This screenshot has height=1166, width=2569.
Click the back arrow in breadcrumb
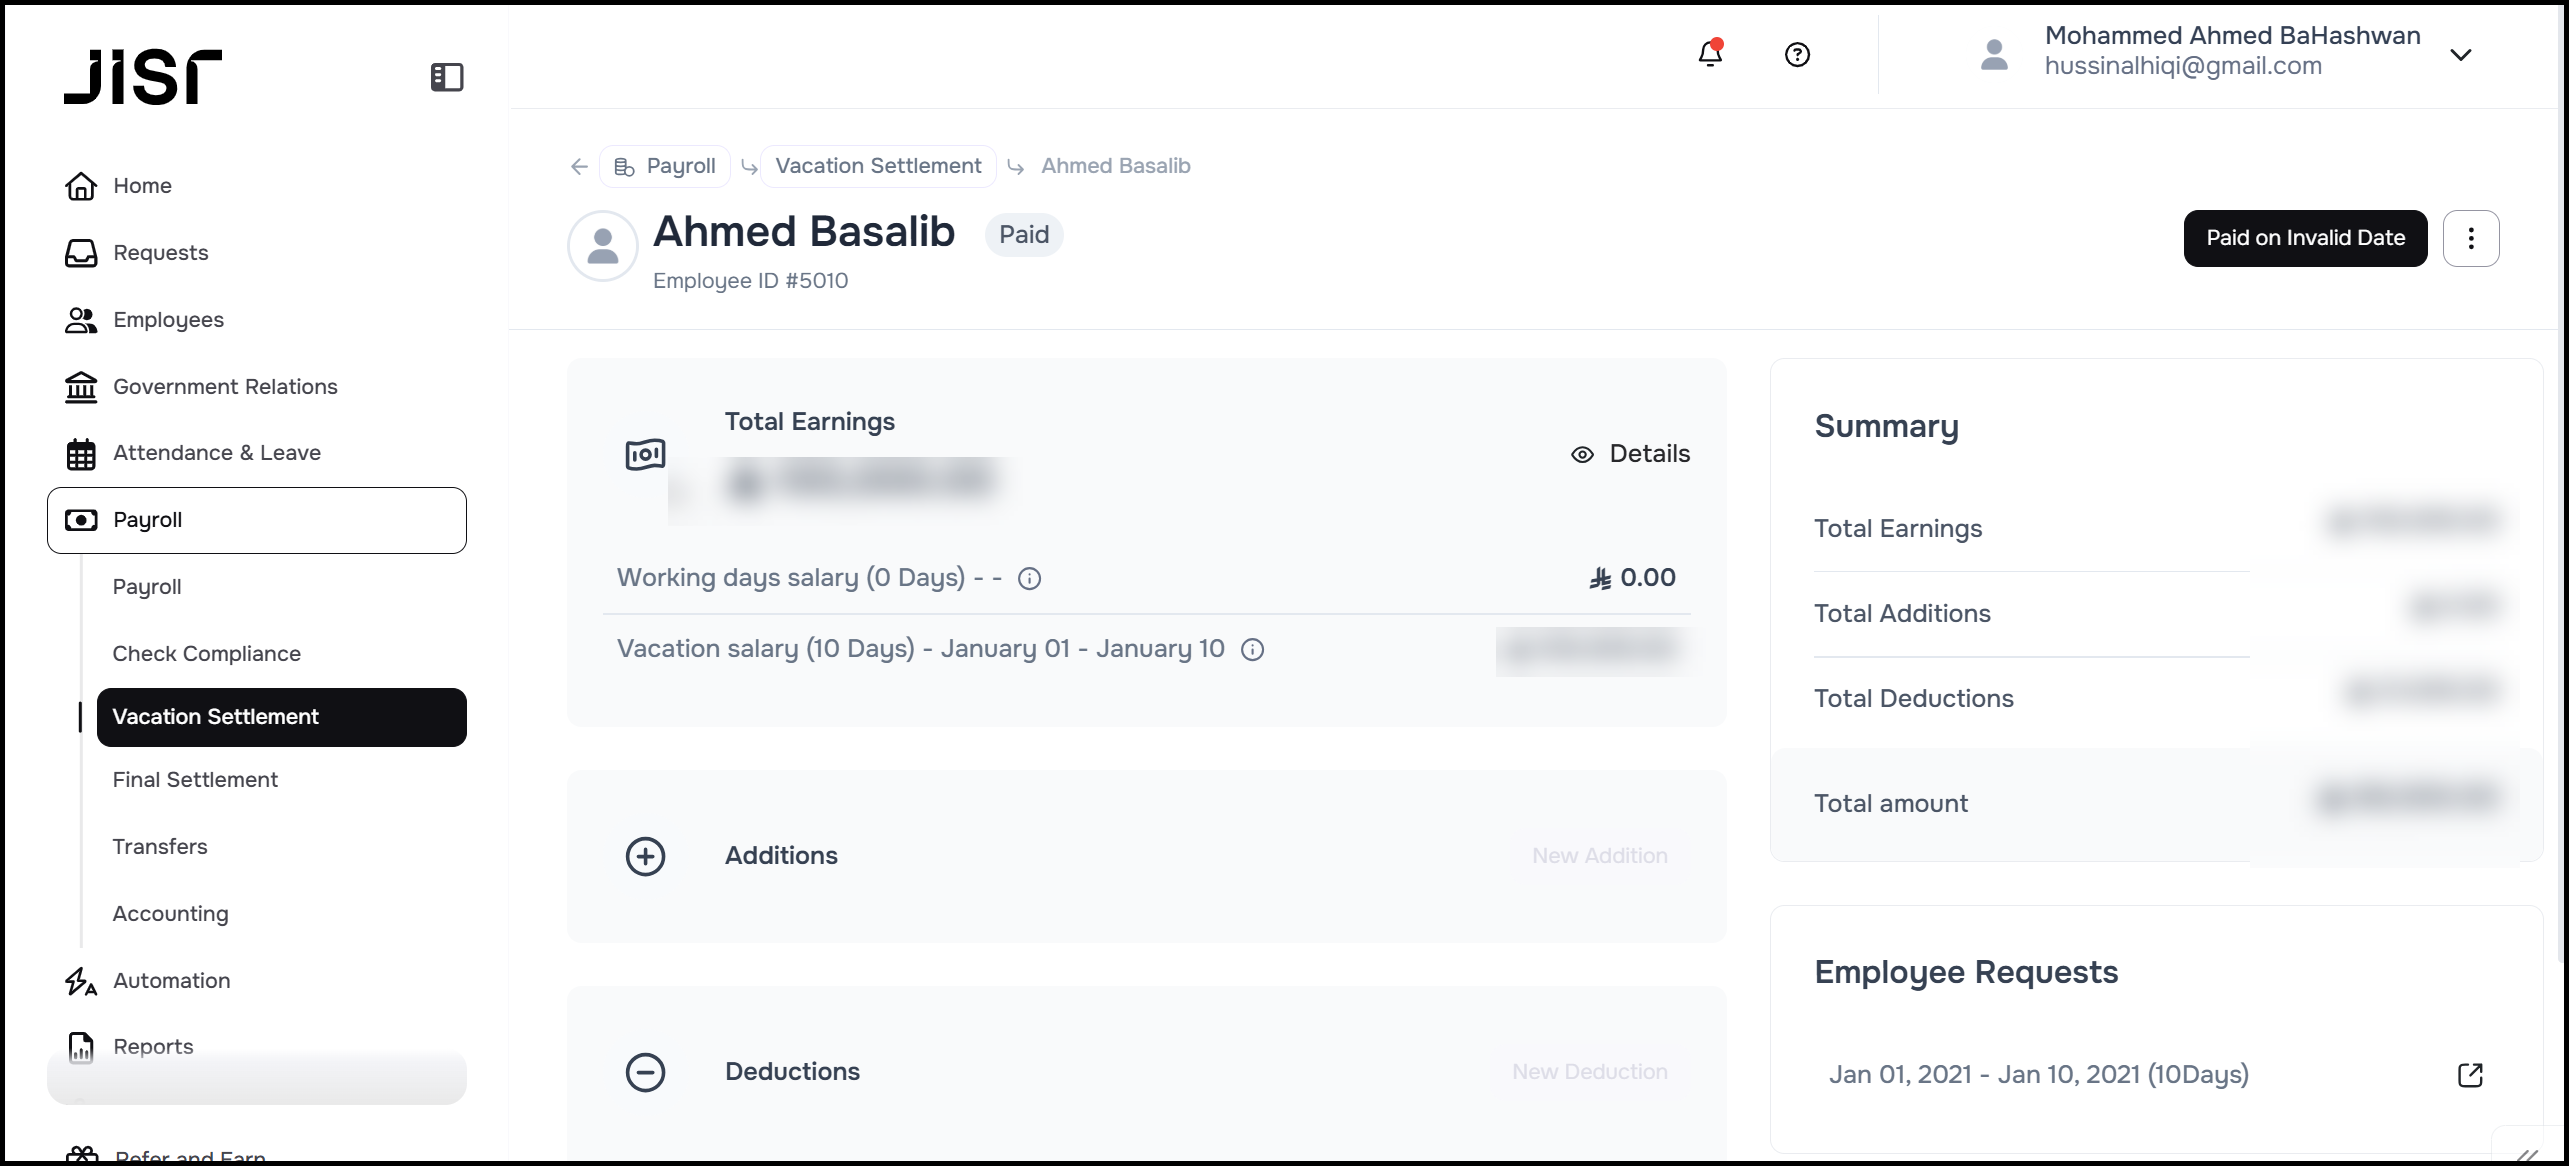[x=579, y=166]
